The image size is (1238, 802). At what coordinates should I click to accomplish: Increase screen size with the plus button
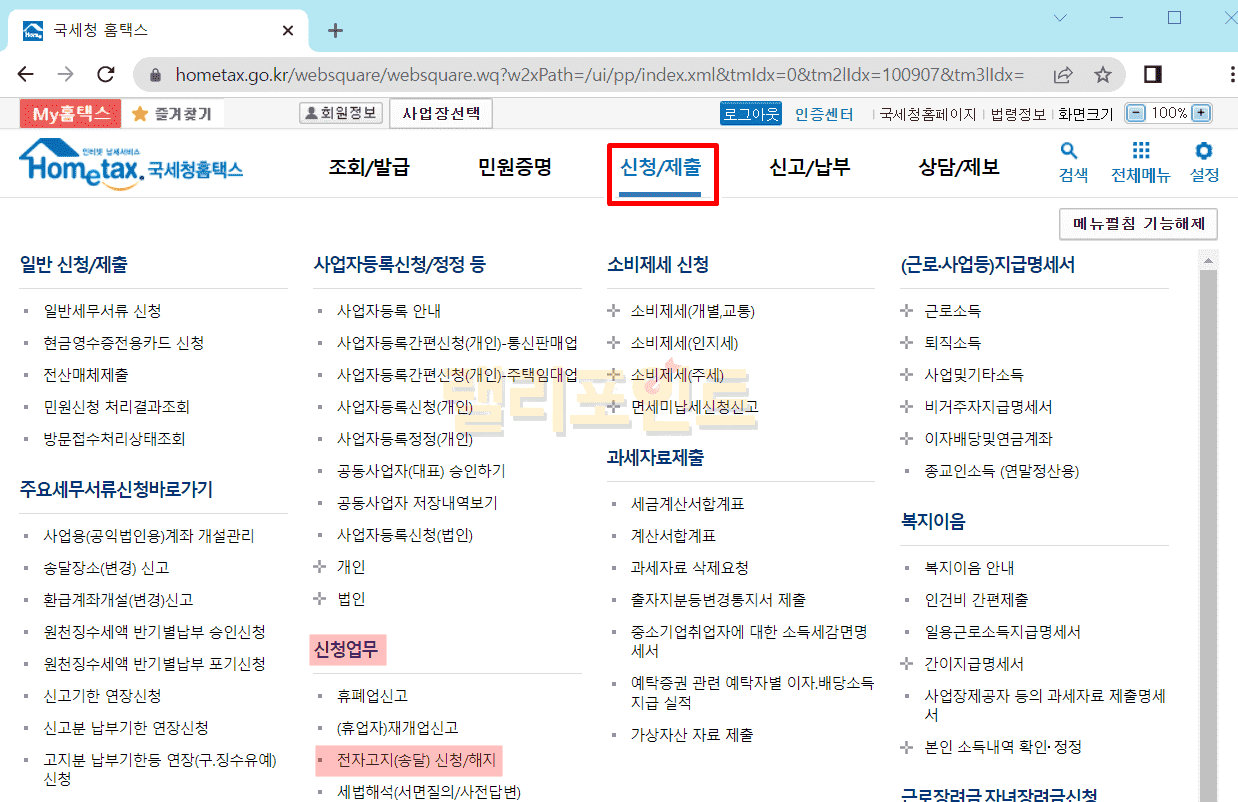click(x=1201, y=114)
